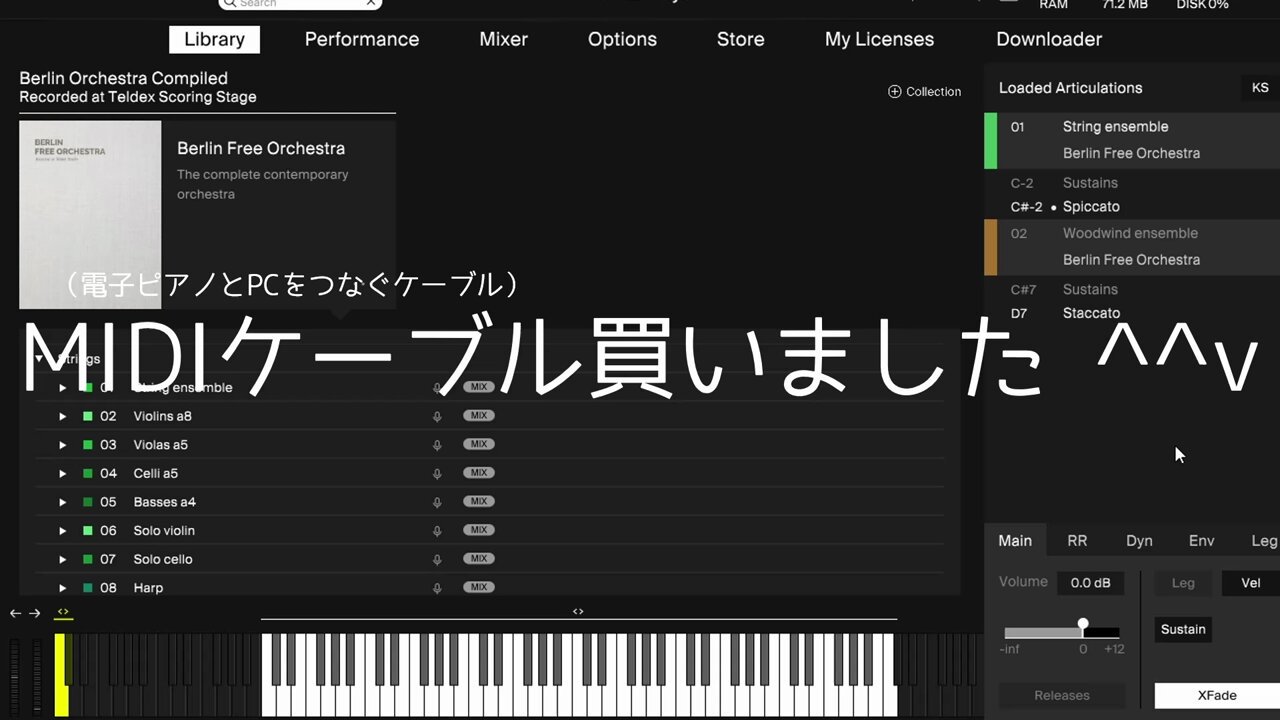Screen dimensions: 1280x720
Task: Select the Berlin Free Orchestra cover thumbnail
Action: (90, 215)
